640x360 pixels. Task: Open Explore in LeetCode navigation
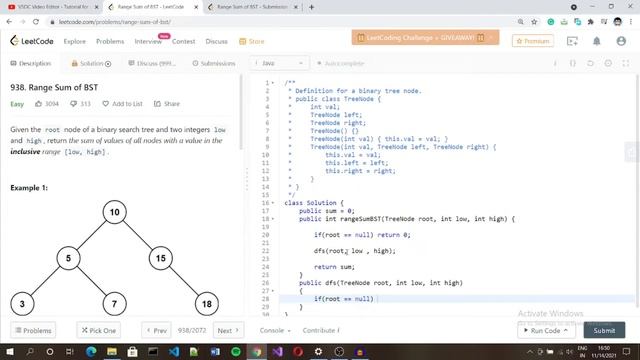coord(75,41)
